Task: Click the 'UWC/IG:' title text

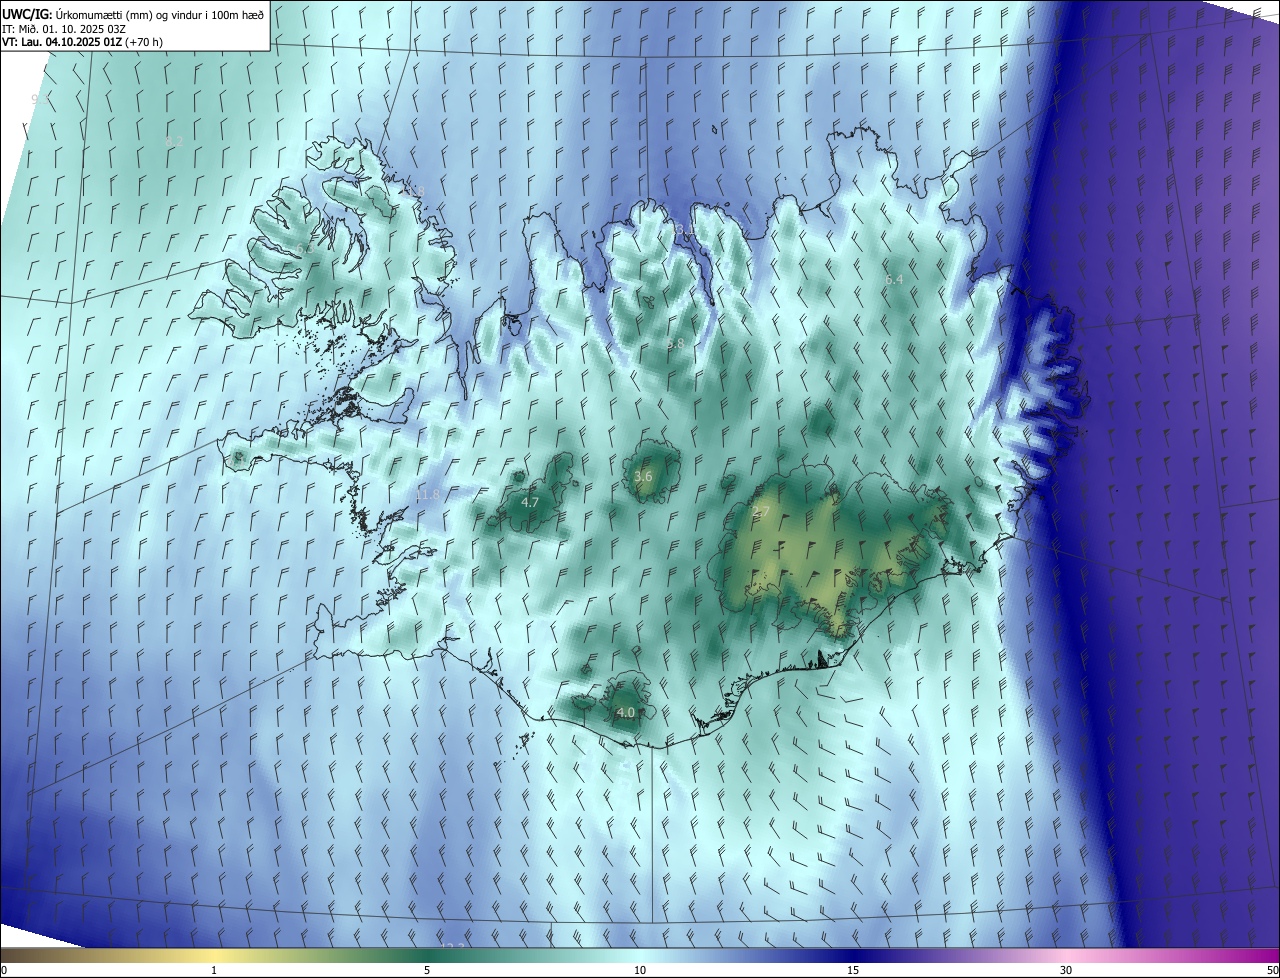Action: click(x=27, y=14)
